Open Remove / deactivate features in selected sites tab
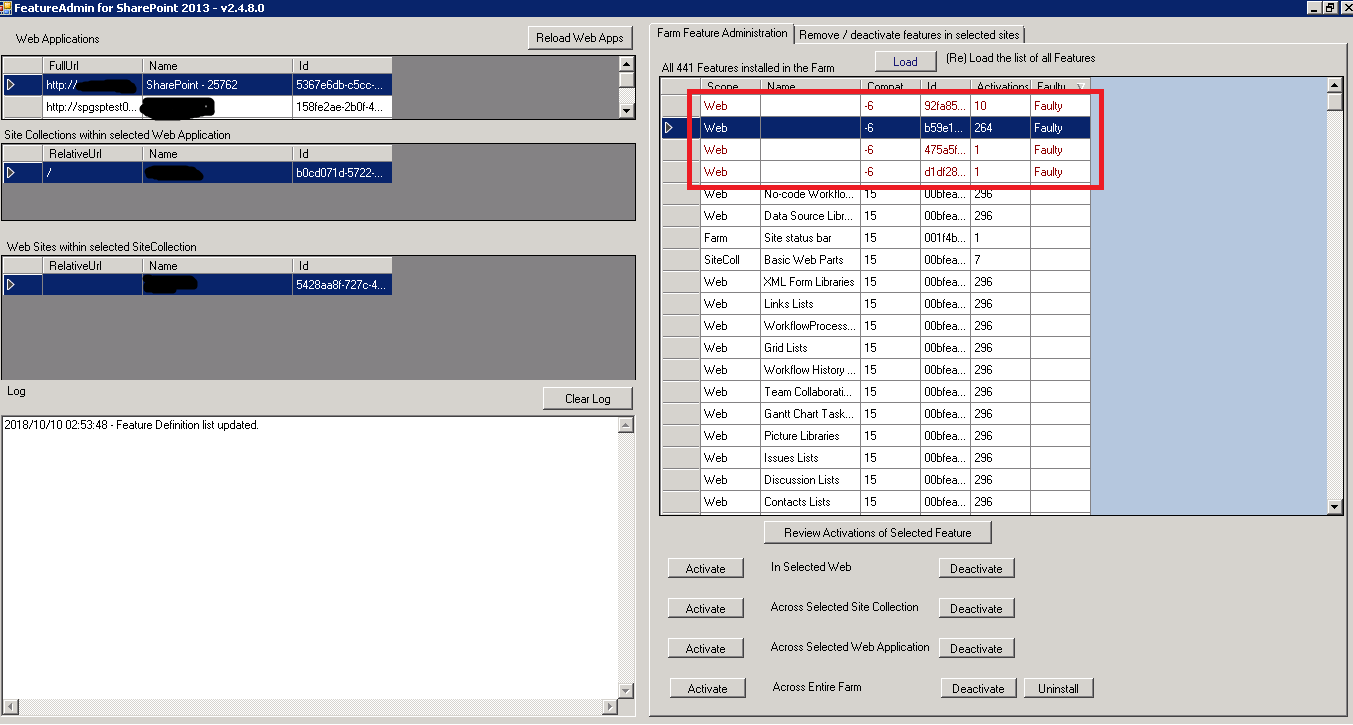Viewport: 1353px width, 725px height. (909, 35)
